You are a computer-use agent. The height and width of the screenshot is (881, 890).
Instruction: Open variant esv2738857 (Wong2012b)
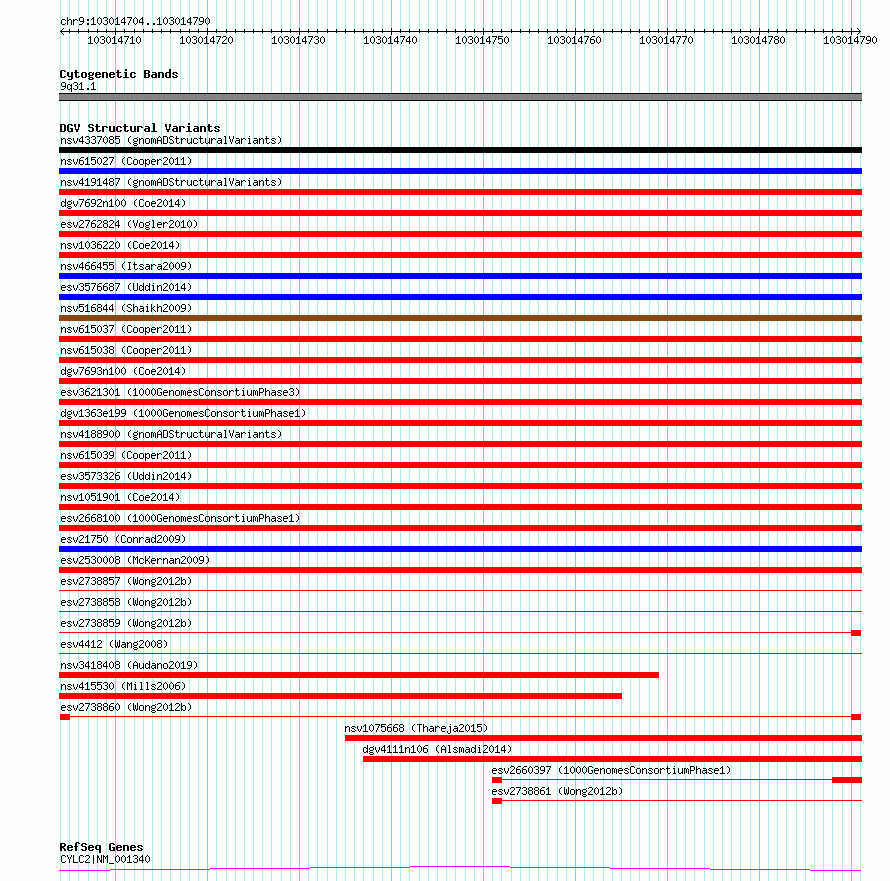coord(126,581)
